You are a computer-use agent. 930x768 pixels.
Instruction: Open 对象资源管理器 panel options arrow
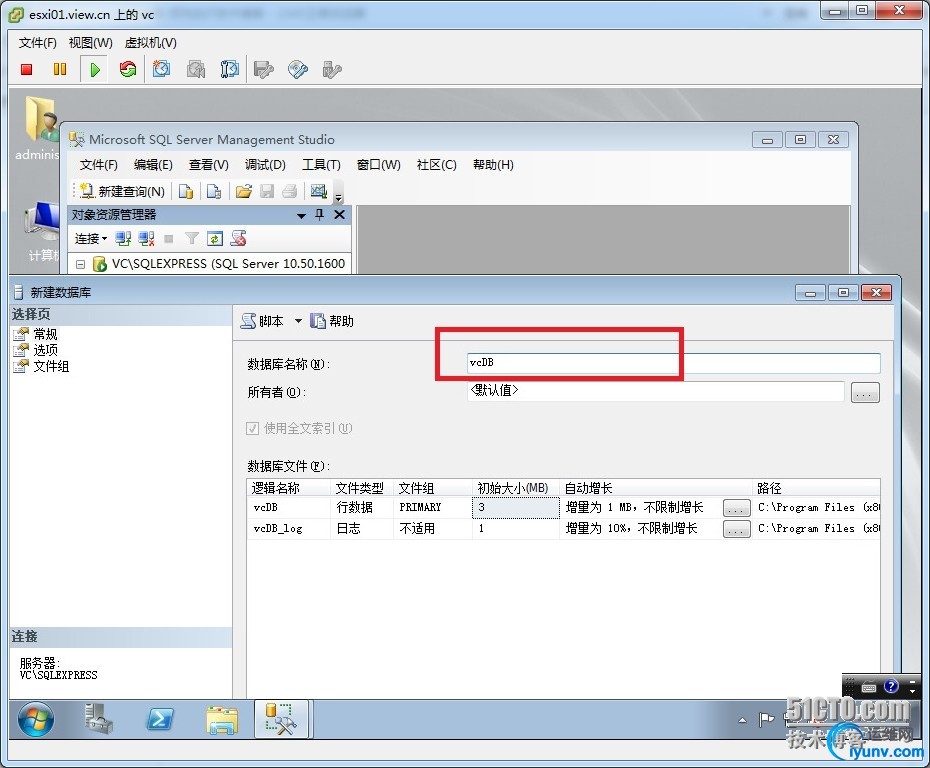pos(301,216)
